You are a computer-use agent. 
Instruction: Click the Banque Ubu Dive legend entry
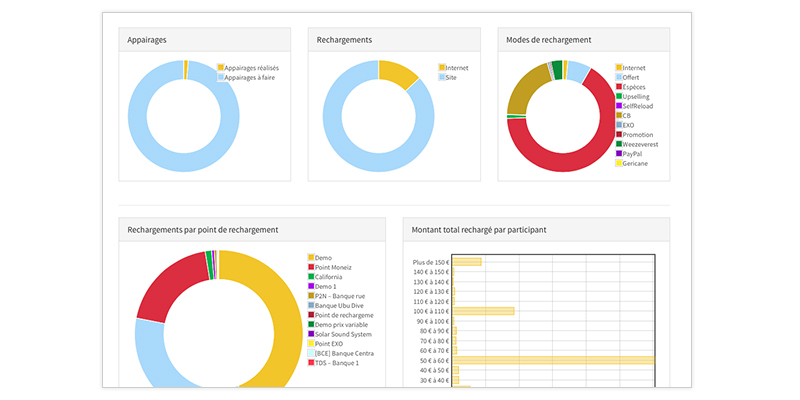tap(336, 306)
